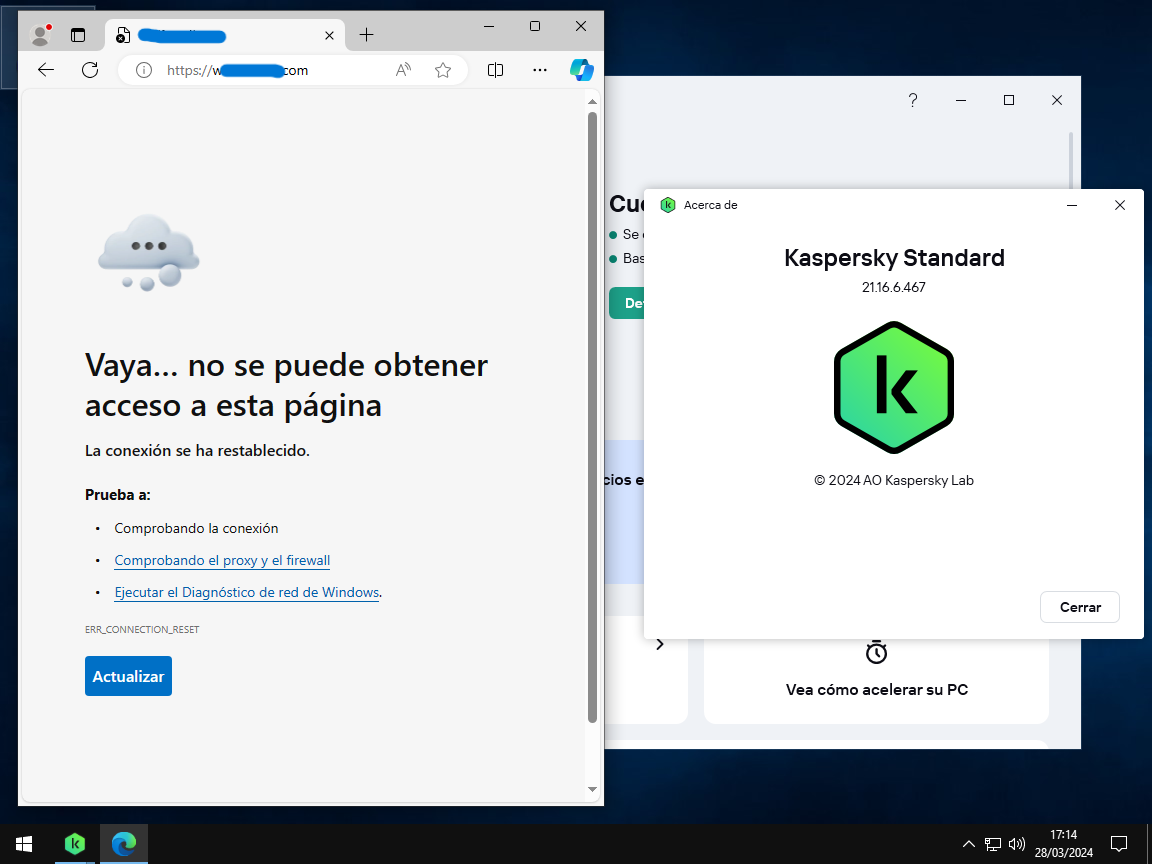This screenshot has height=864, width=1152.
Task: Show hidden system tray icons chevron
Action: pyautogui.click(x=968, y=844)
